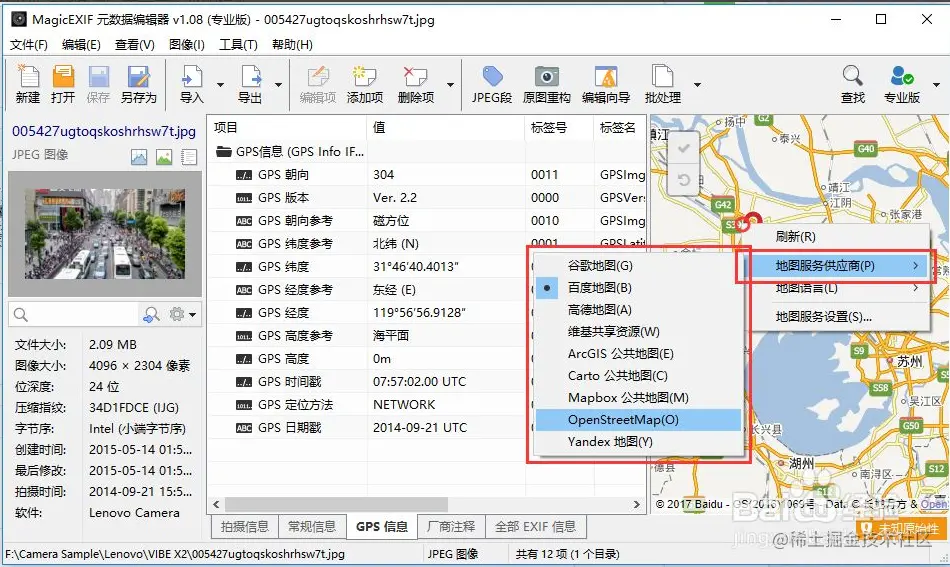Click the 项目 column header

[x=287, y=127]
